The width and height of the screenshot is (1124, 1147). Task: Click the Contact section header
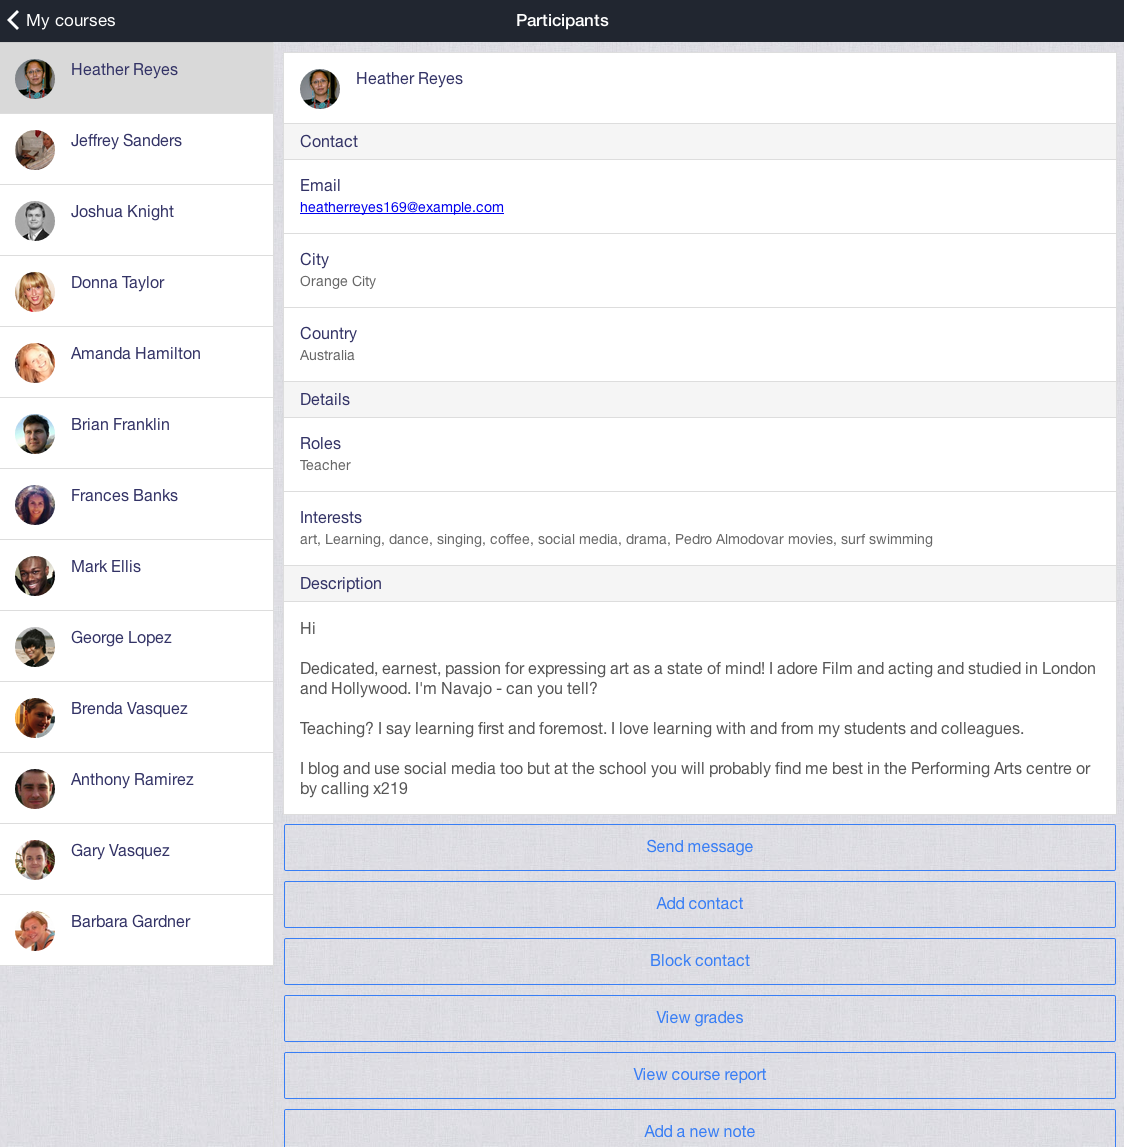[x=700, y=141]
